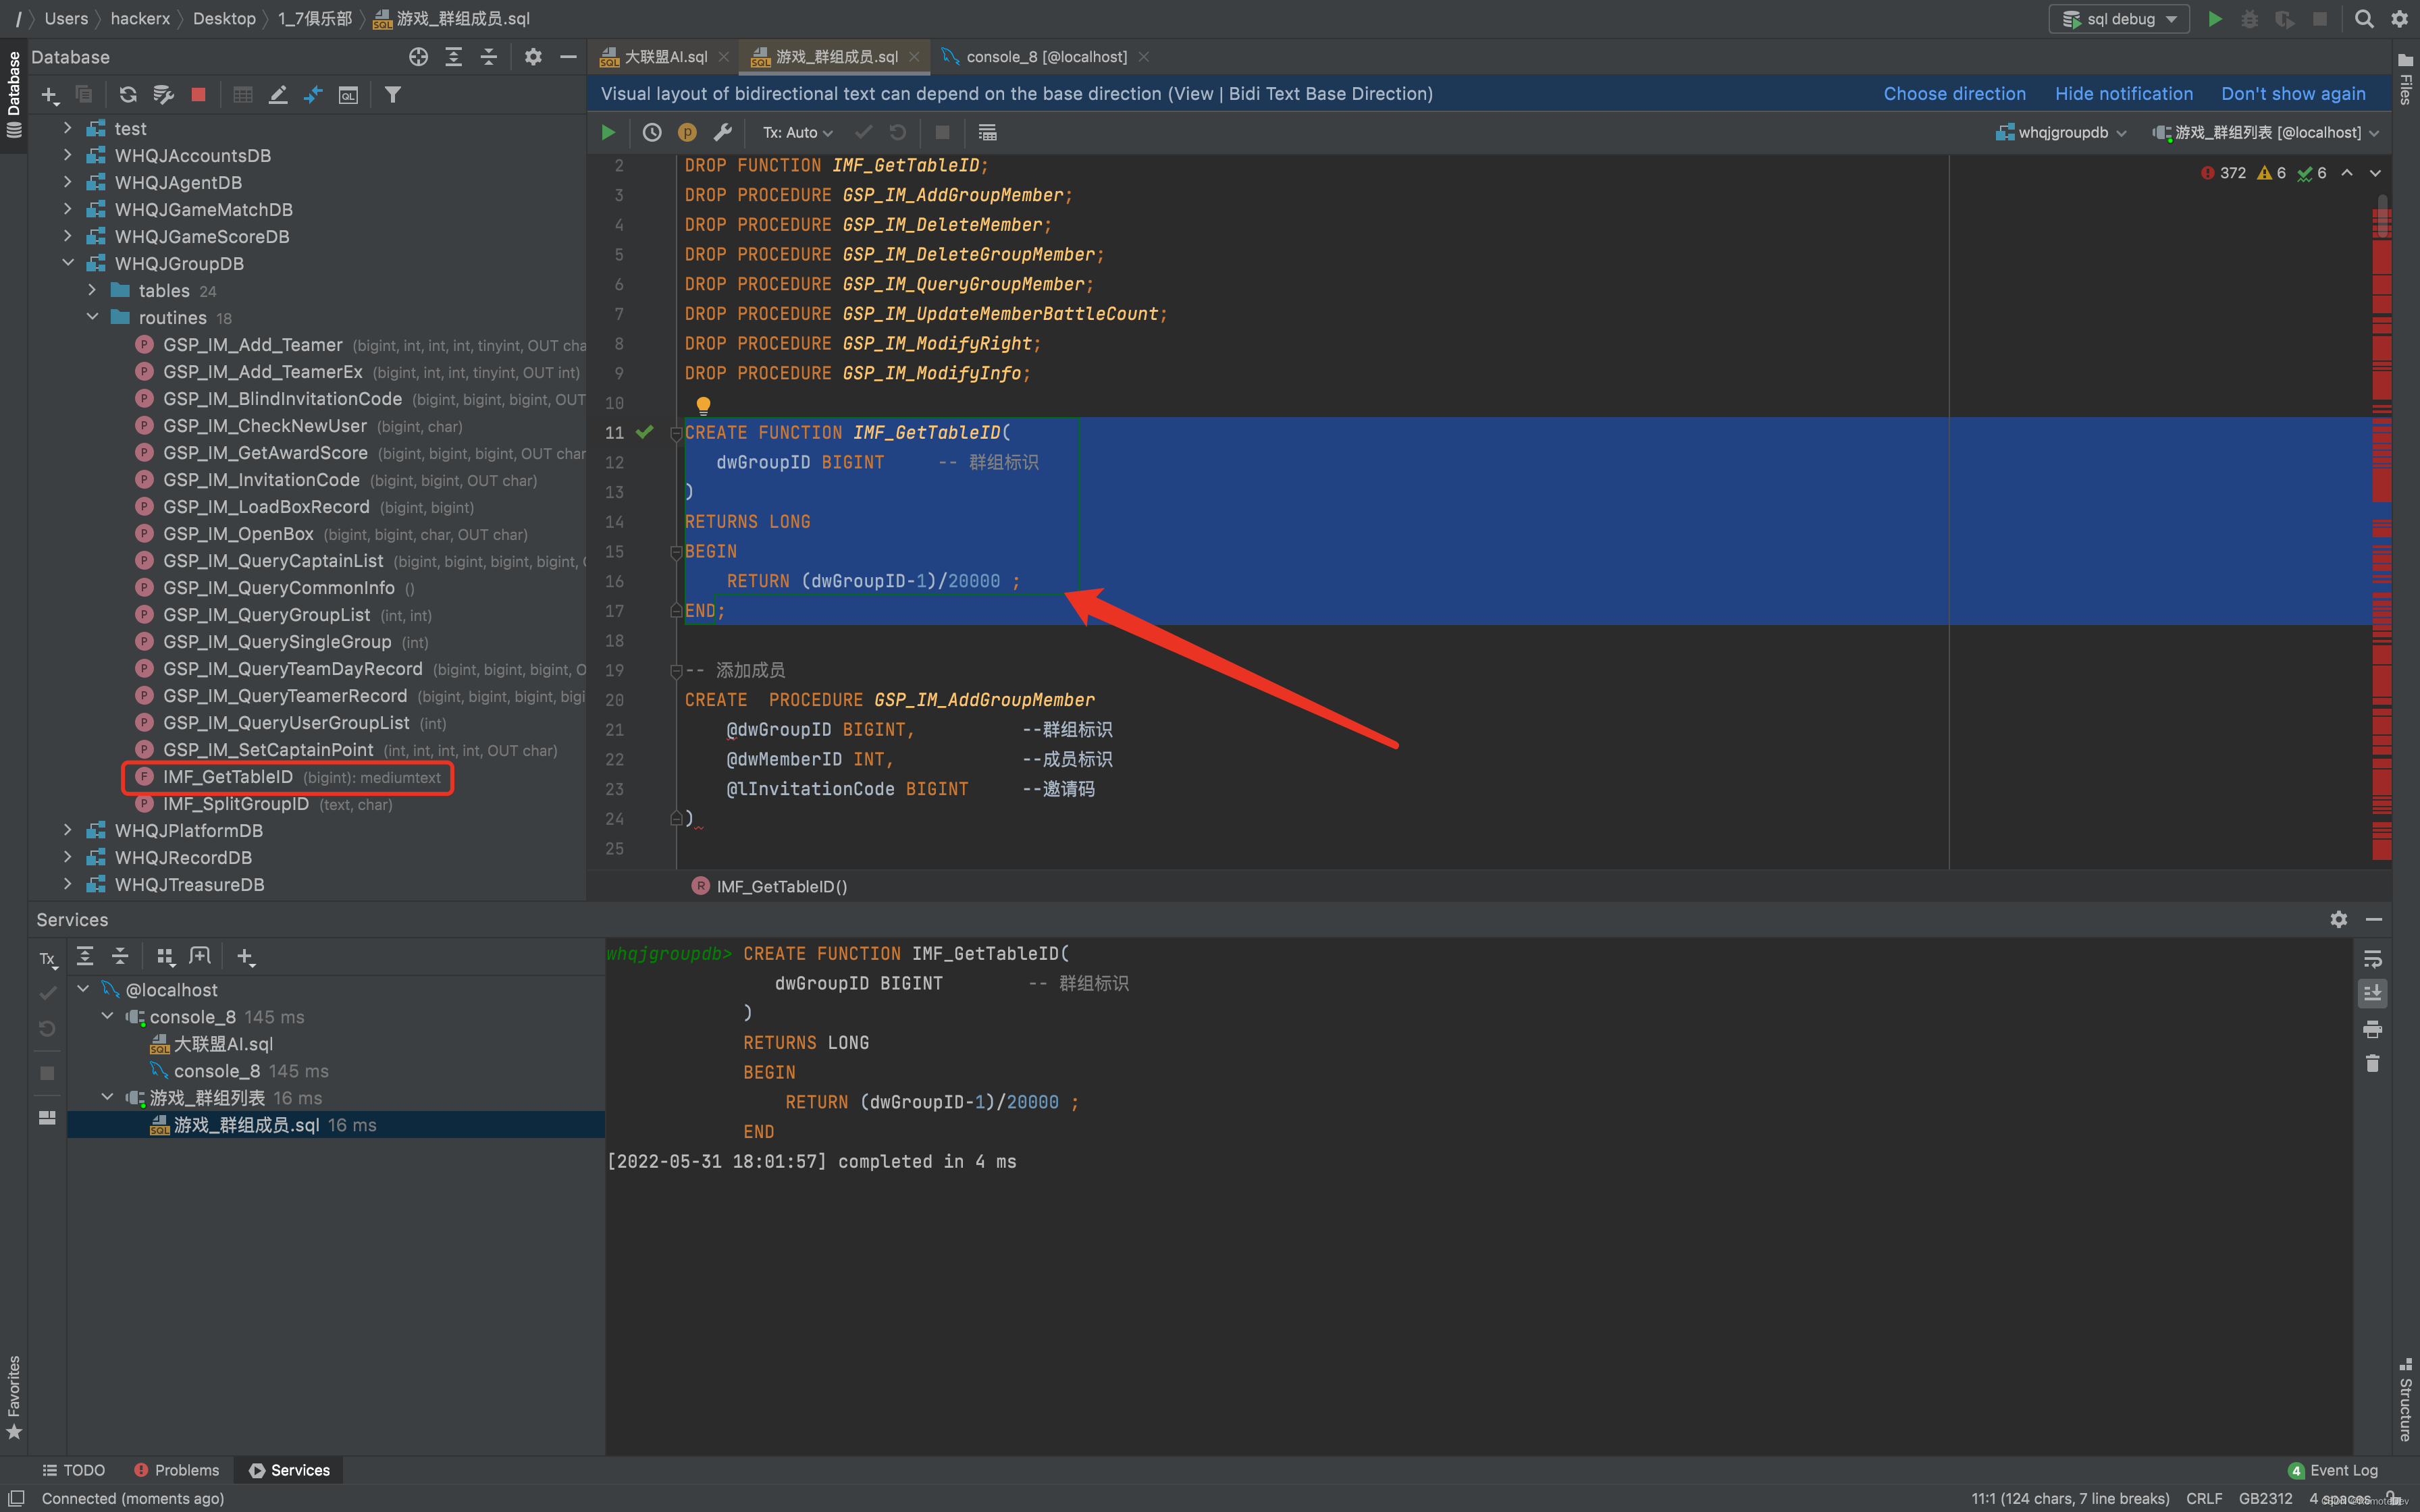Image resolution: width=2420 pixels, height=1512 pixels.
Task: Select the IMF_GetTableID function in tree
Action: (228, 777)
